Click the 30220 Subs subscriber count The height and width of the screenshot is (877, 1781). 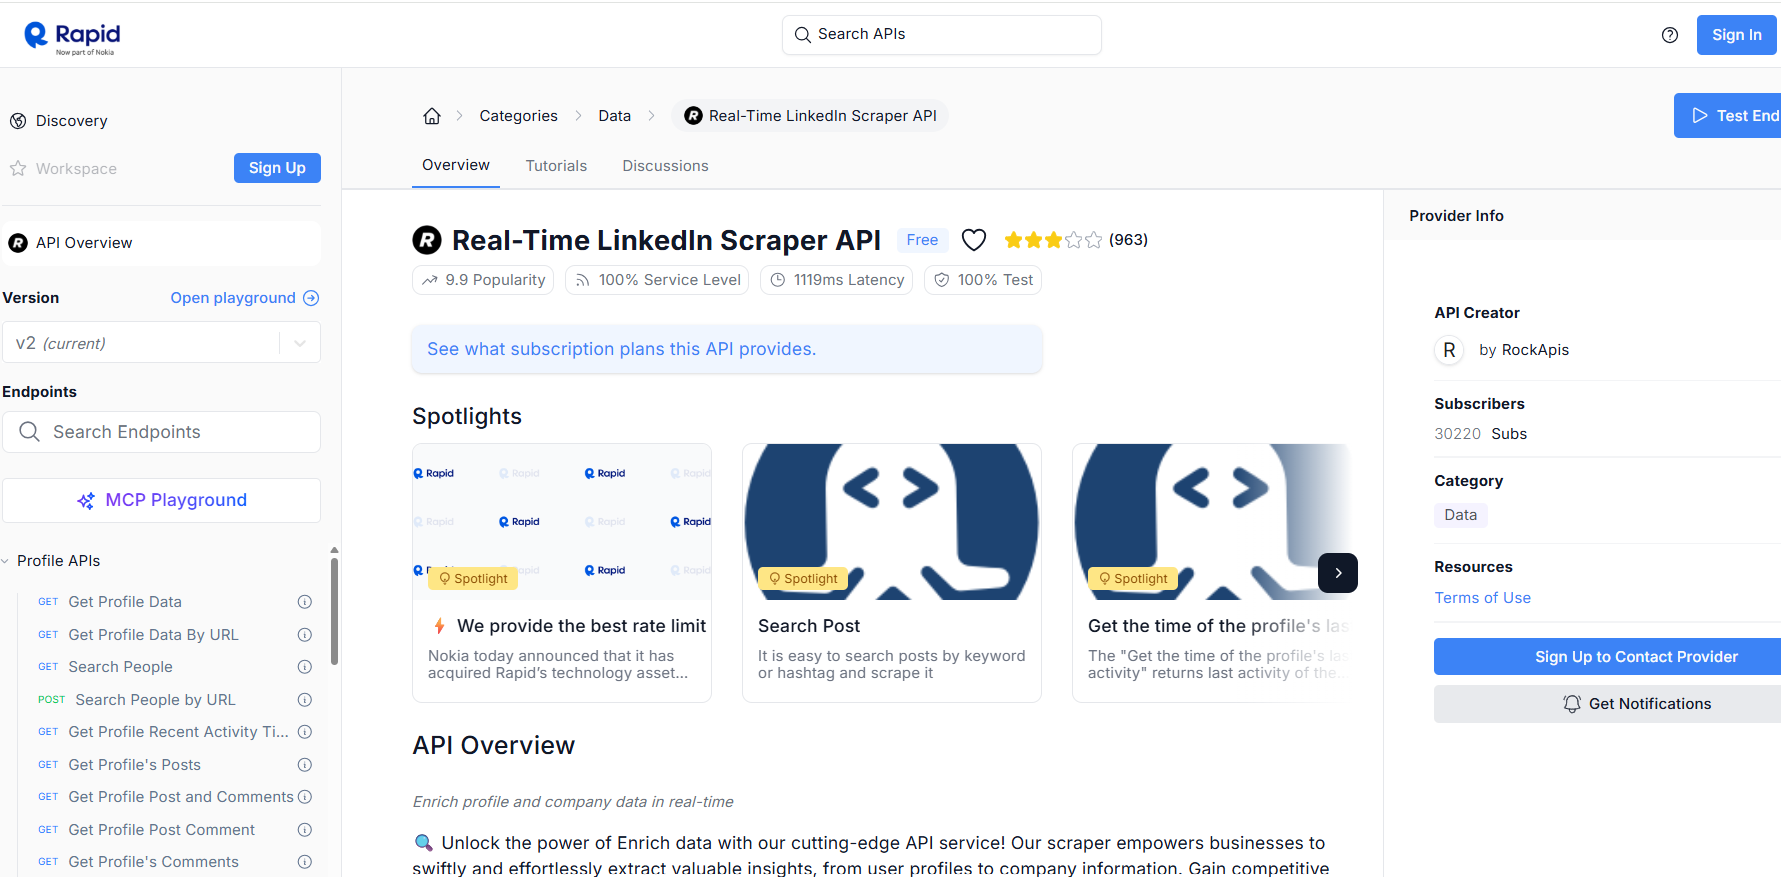click(1480, 434)
